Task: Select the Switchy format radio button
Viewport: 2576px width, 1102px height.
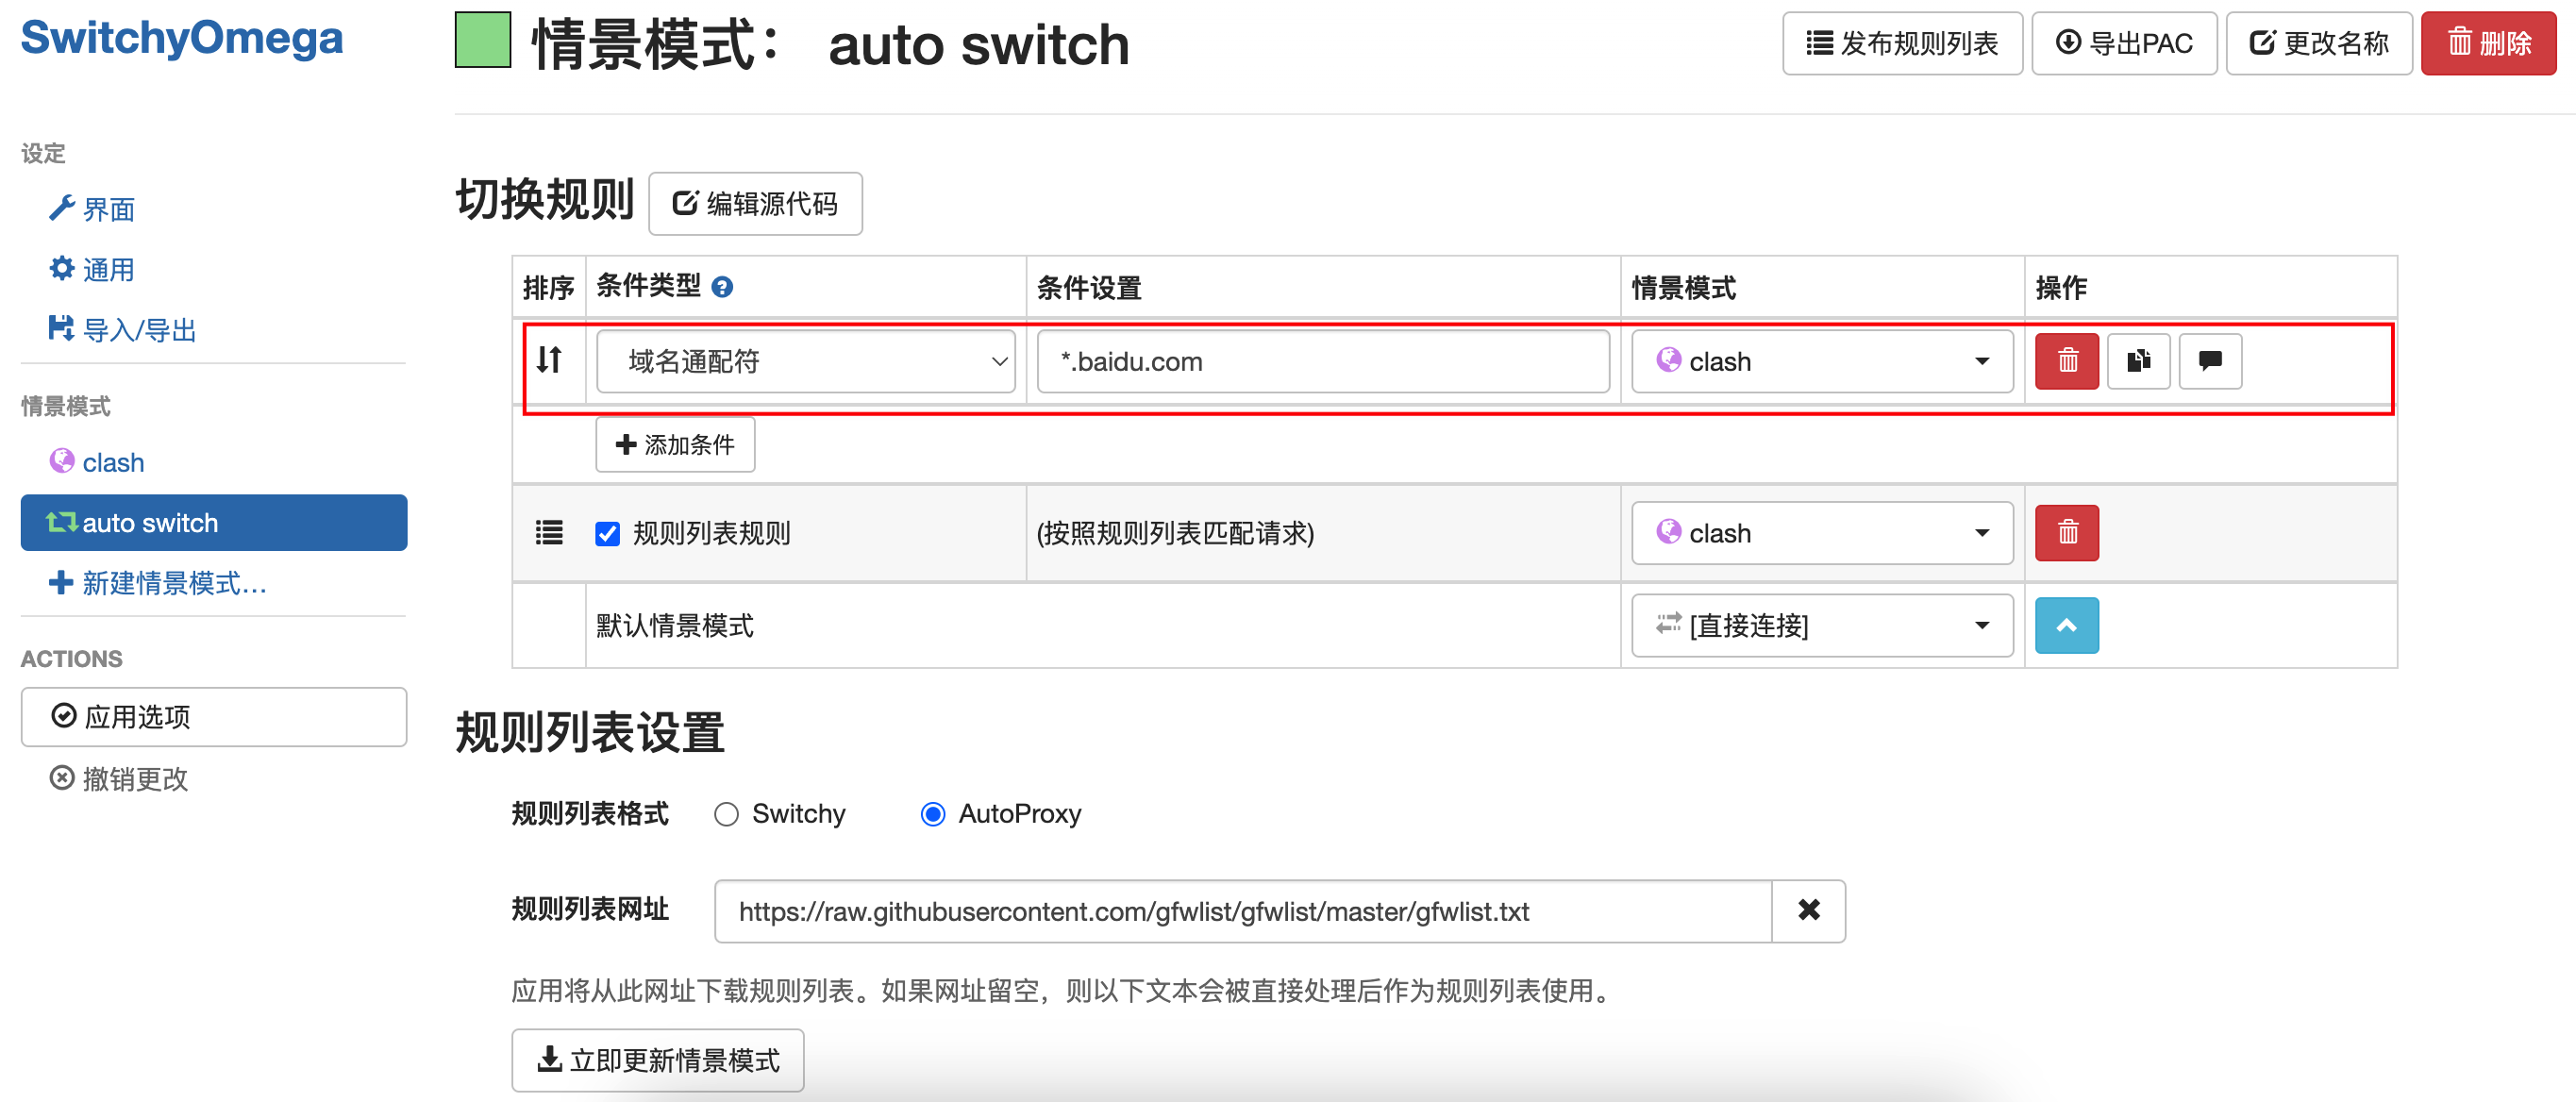Action: click(727, 815)
